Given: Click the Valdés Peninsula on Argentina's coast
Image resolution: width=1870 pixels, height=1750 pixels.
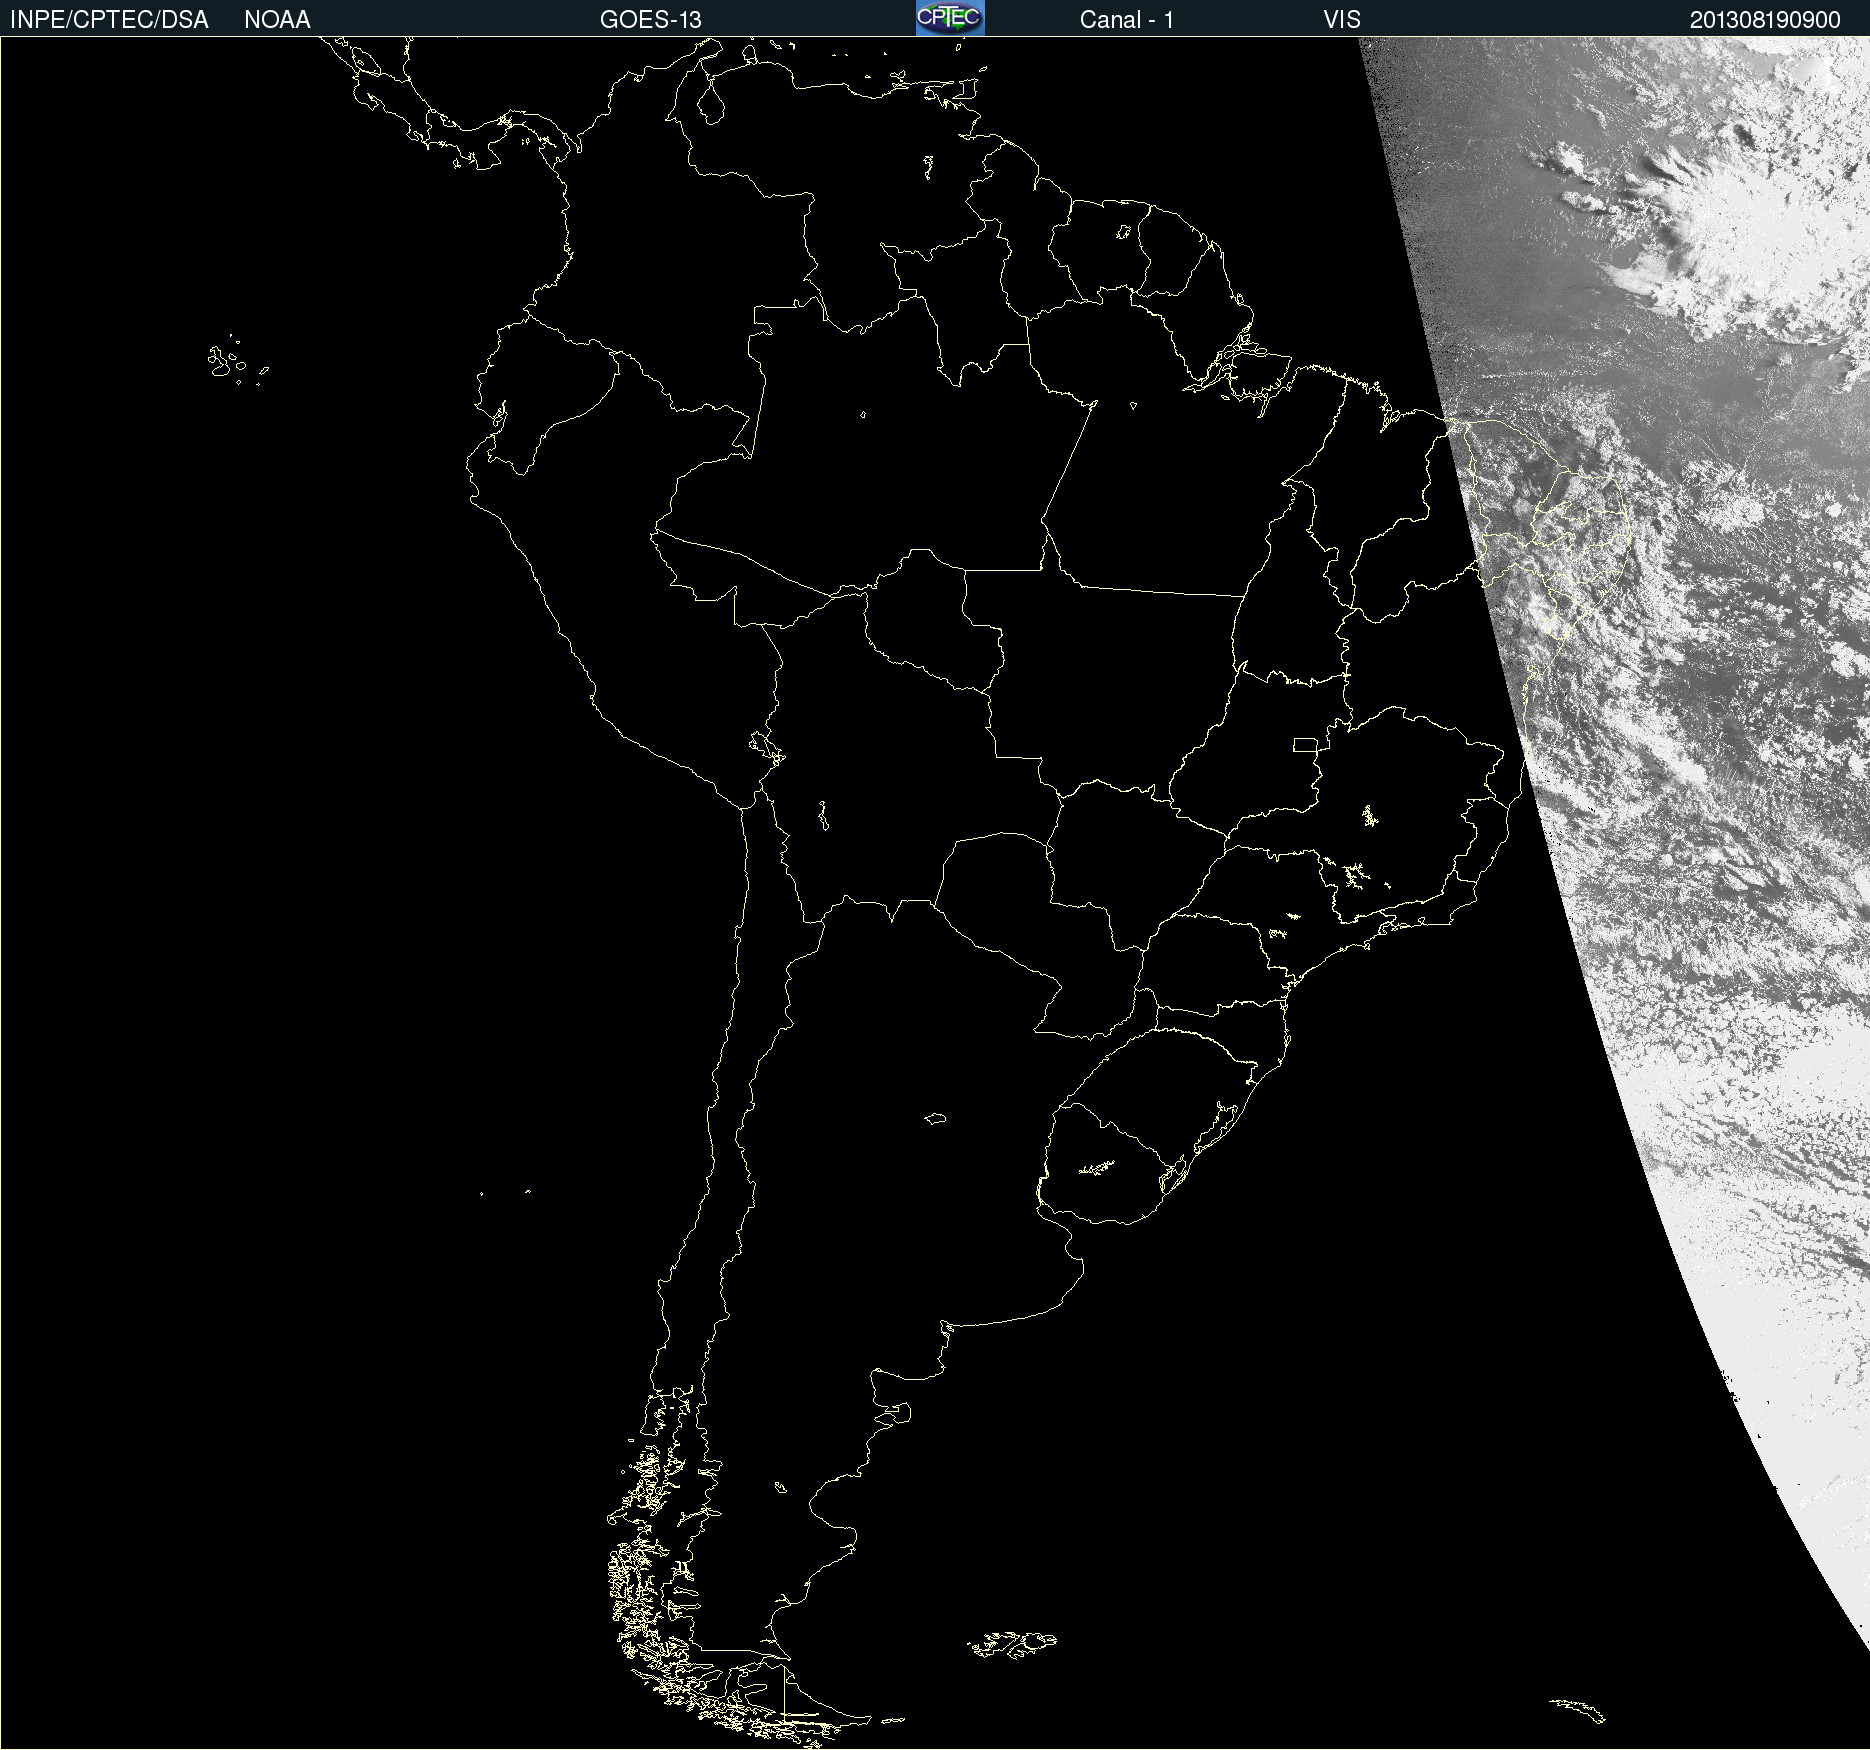Looking at the screenshot, I should (897, 1412).
